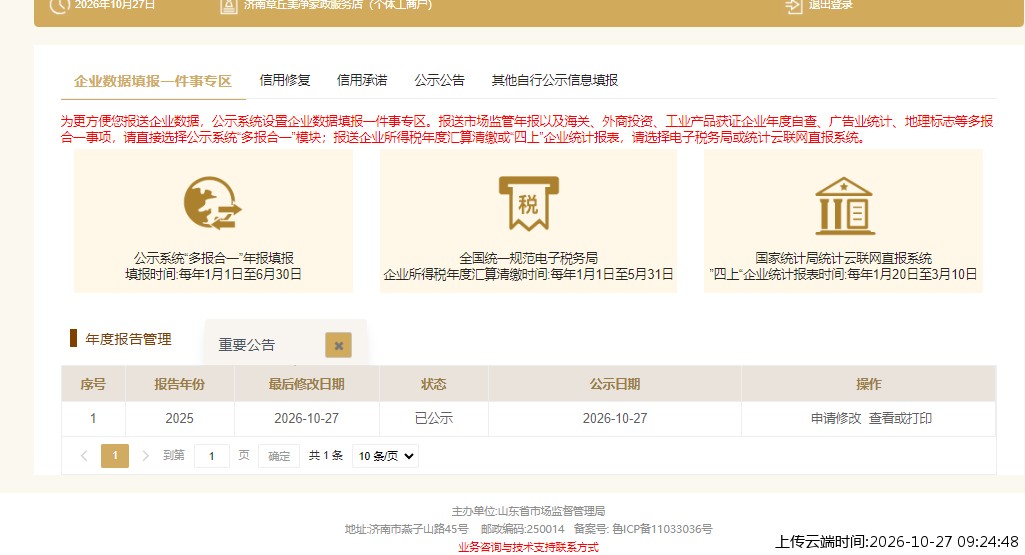Image resolution: width=1025 pixels, height=555 pixels.
Task: Click the tax bureau 税 icon
Action: pyautogui.click(x=528, y=203)
